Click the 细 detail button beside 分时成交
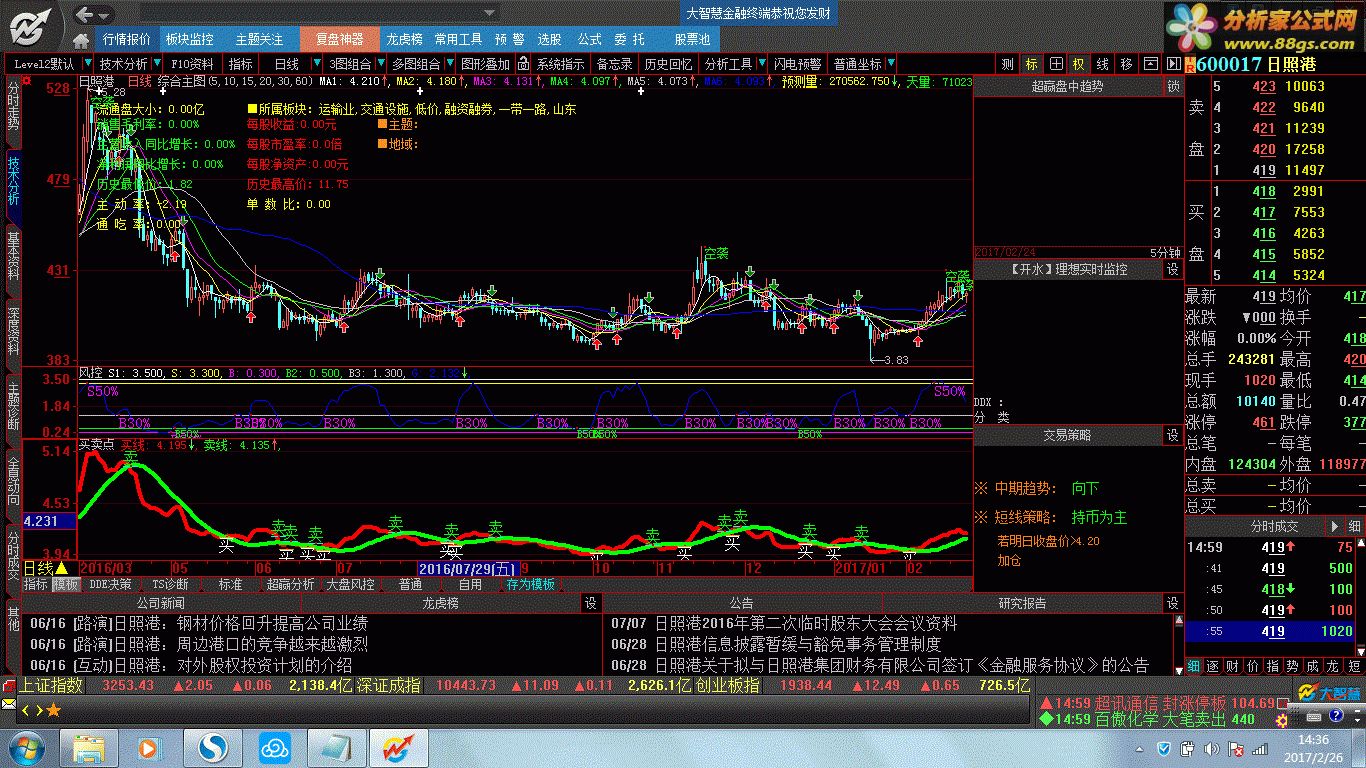Viewport: 1366px width, 768px height. (1354, 526)
